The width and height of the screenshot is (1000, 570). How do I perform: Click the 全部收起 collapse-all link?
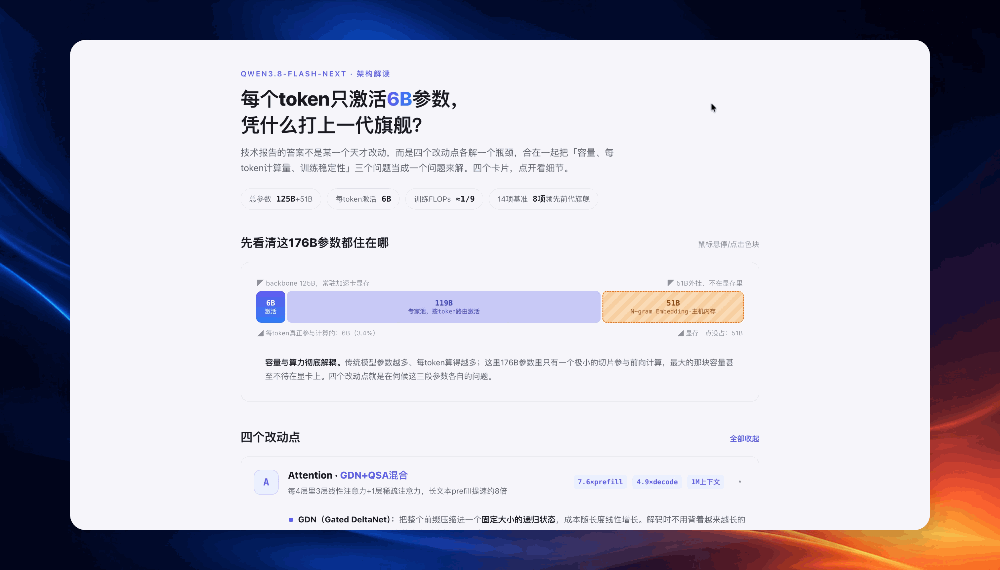[x=744, y=439]
